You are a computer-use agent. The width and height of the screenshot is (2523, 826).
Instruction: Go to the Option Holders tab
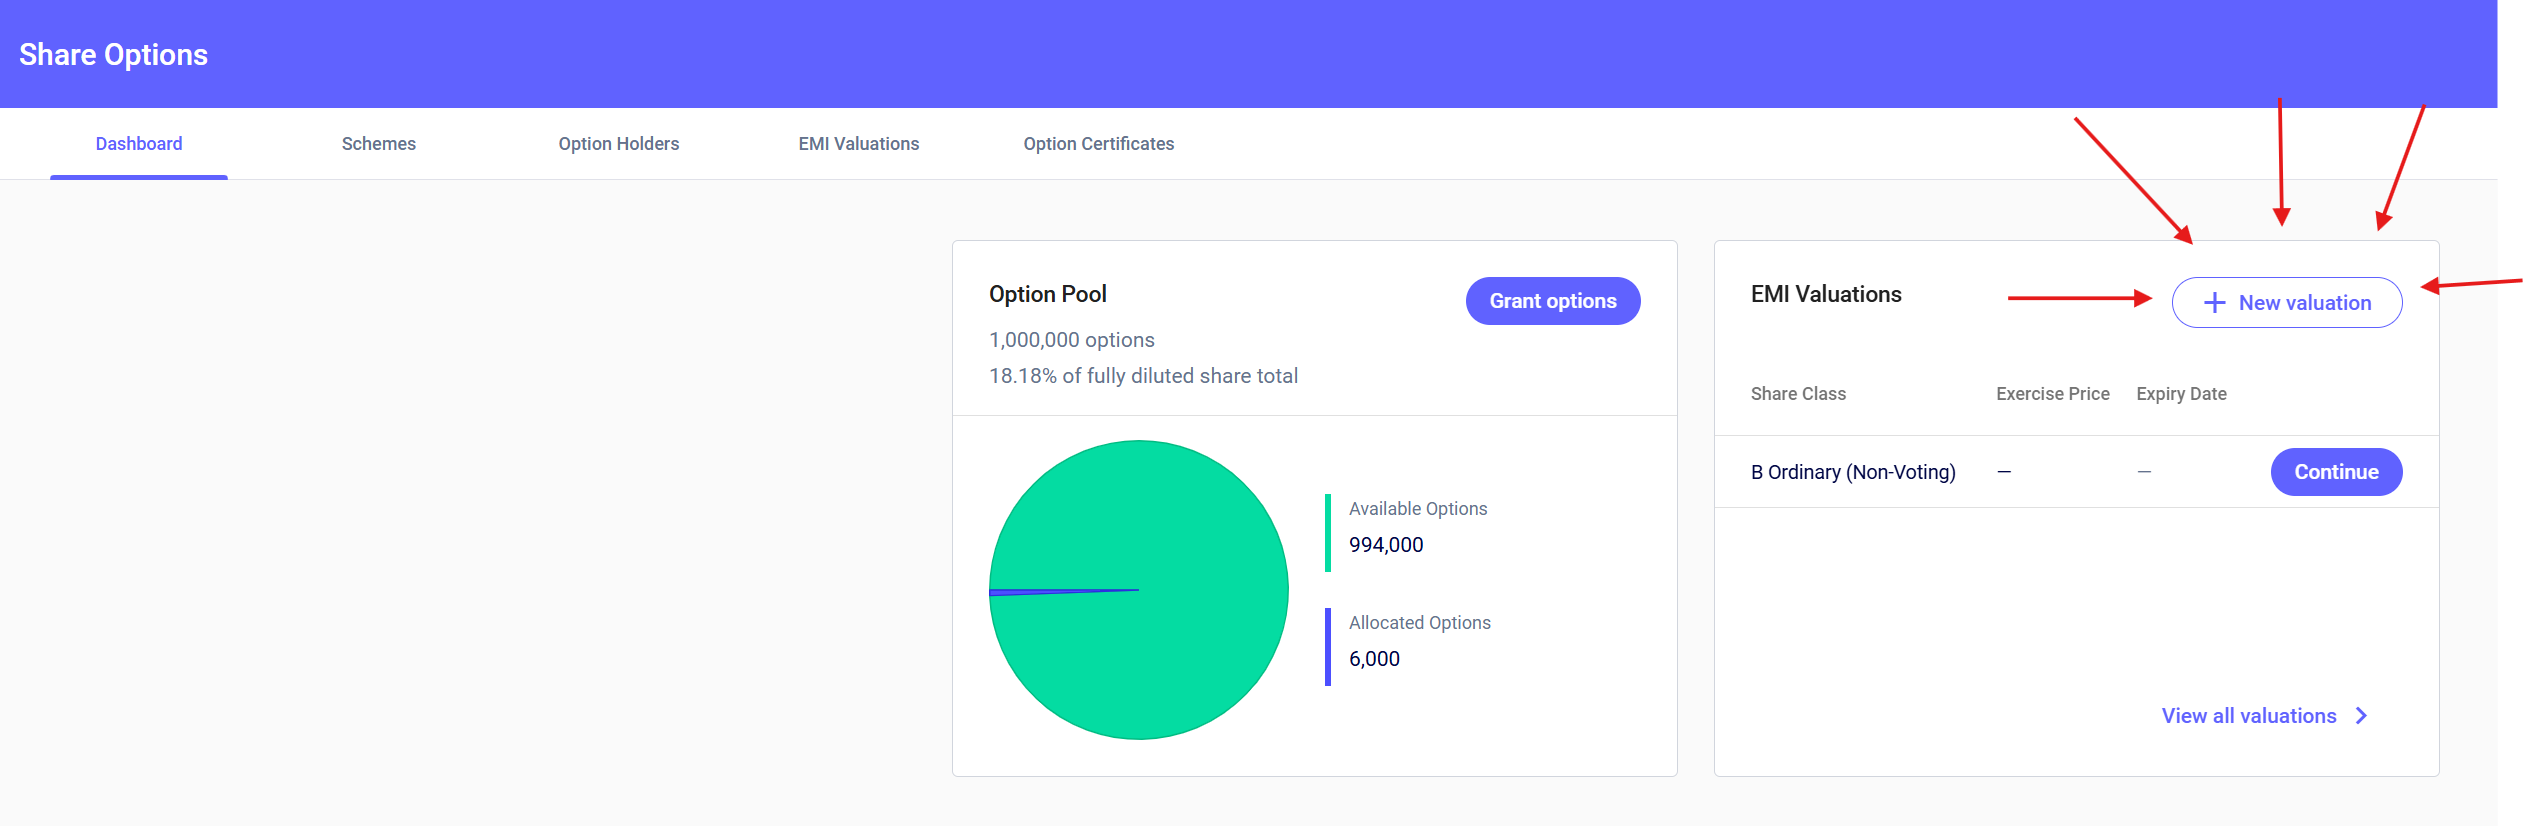coord(618,144)
